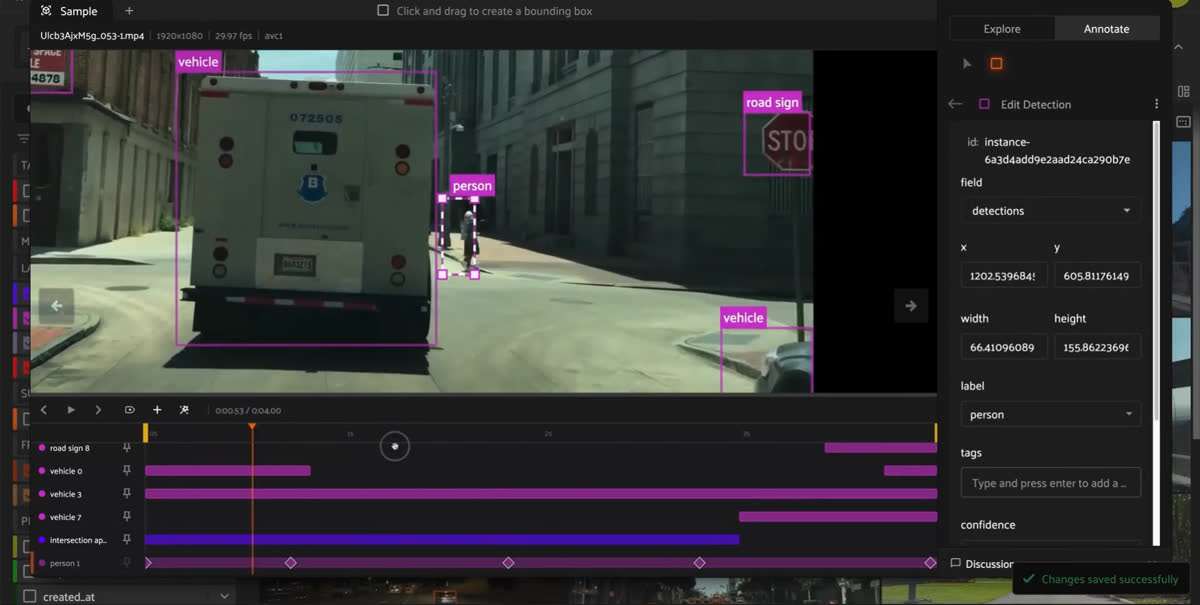Click second keyframe diamond on person 1 track

(x=291, y=563)
